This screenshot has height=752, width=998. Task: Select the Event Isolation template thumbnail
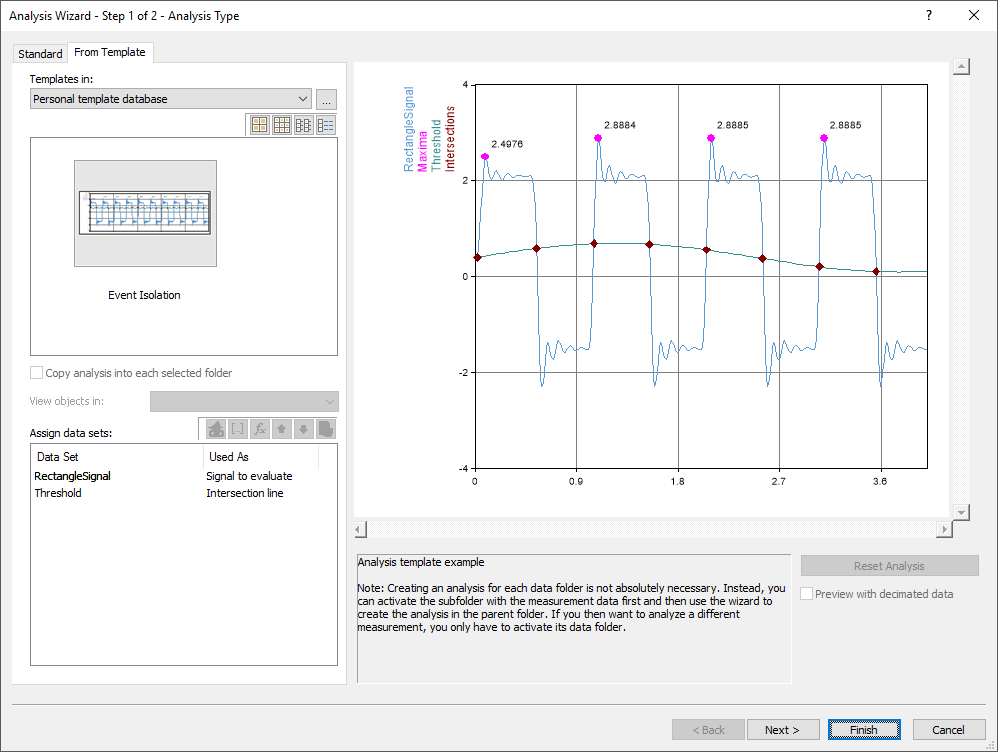point(145,214)
